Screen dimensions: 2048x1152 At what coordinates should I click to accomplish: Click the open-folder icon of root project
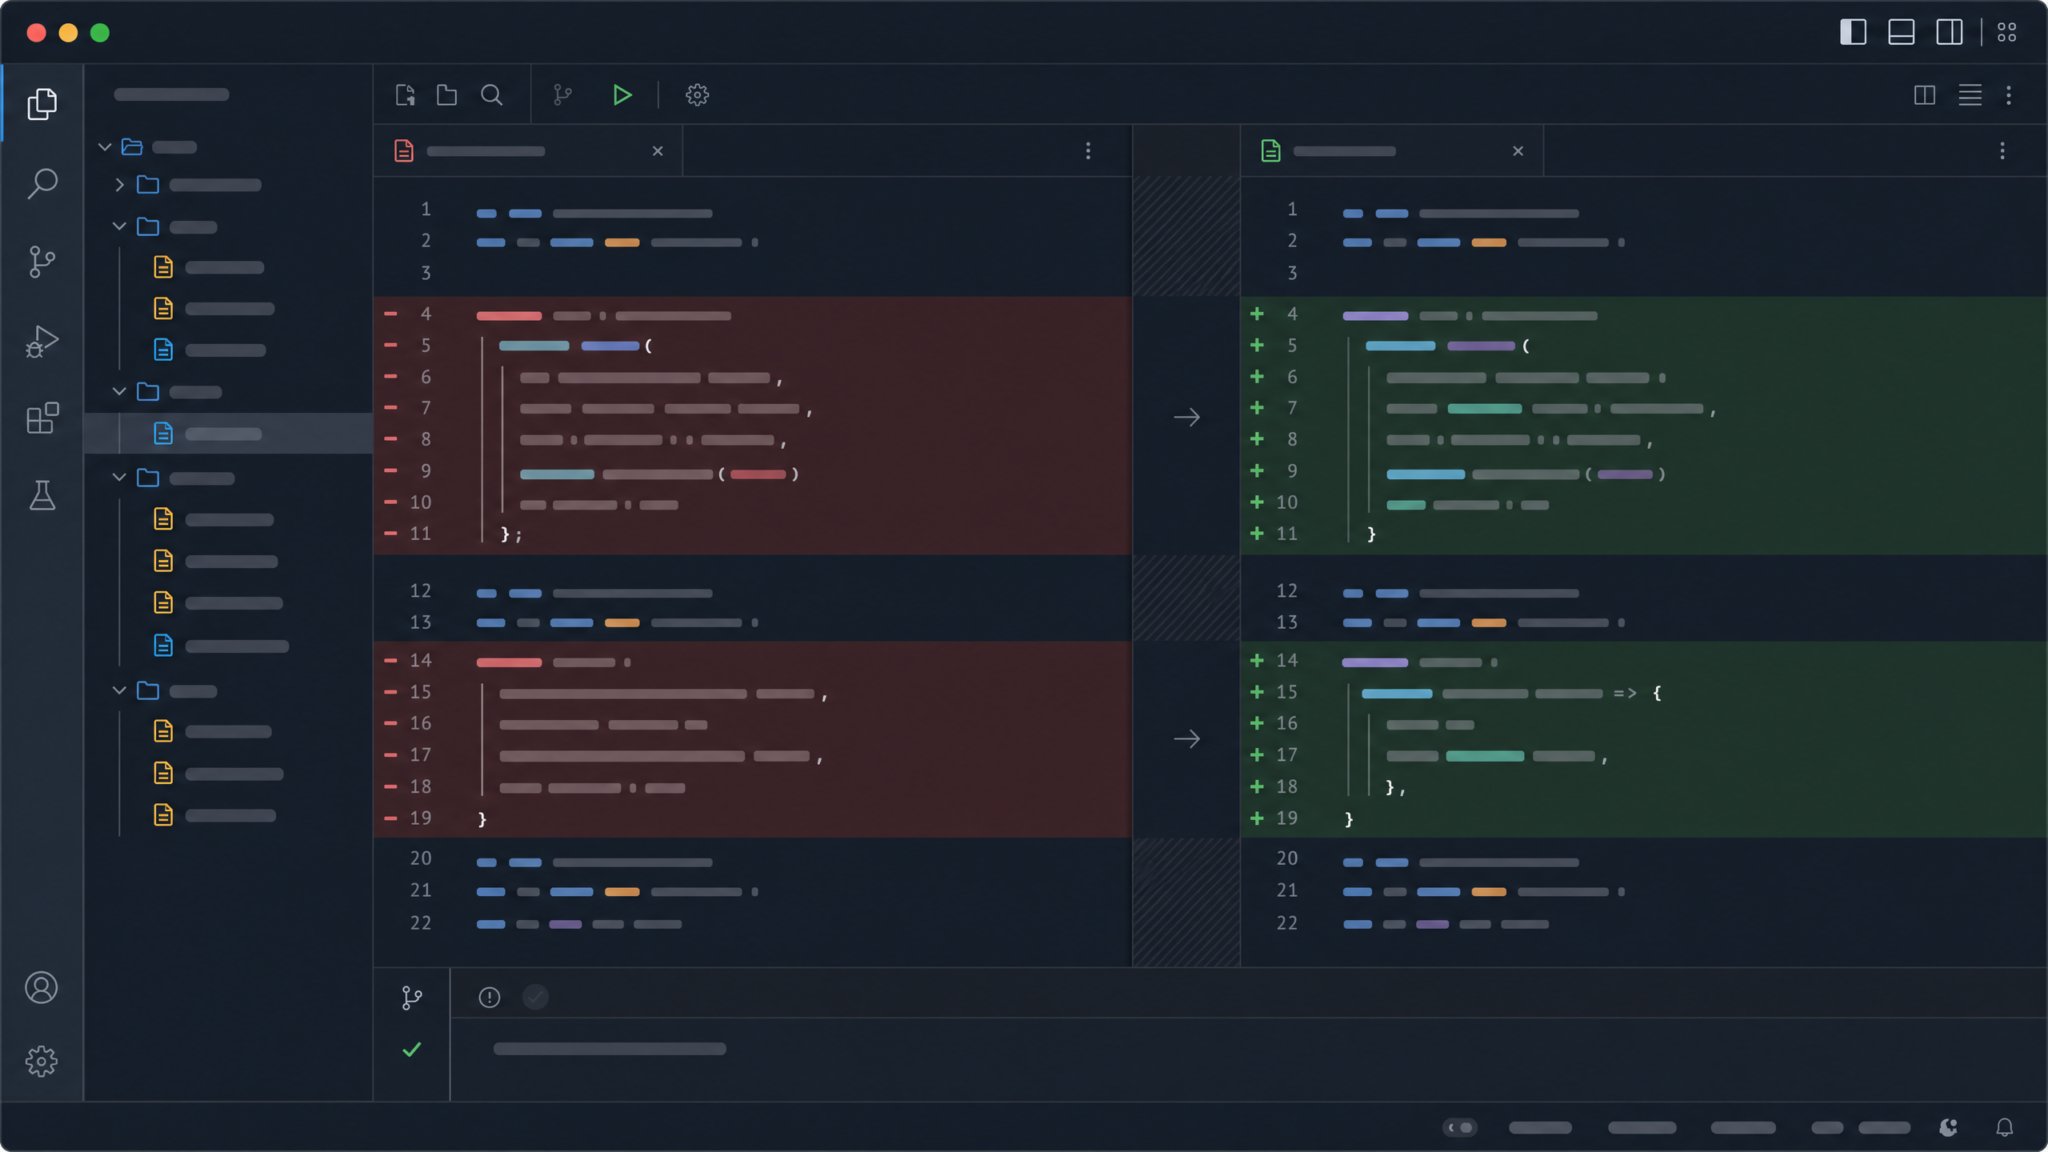132,147
